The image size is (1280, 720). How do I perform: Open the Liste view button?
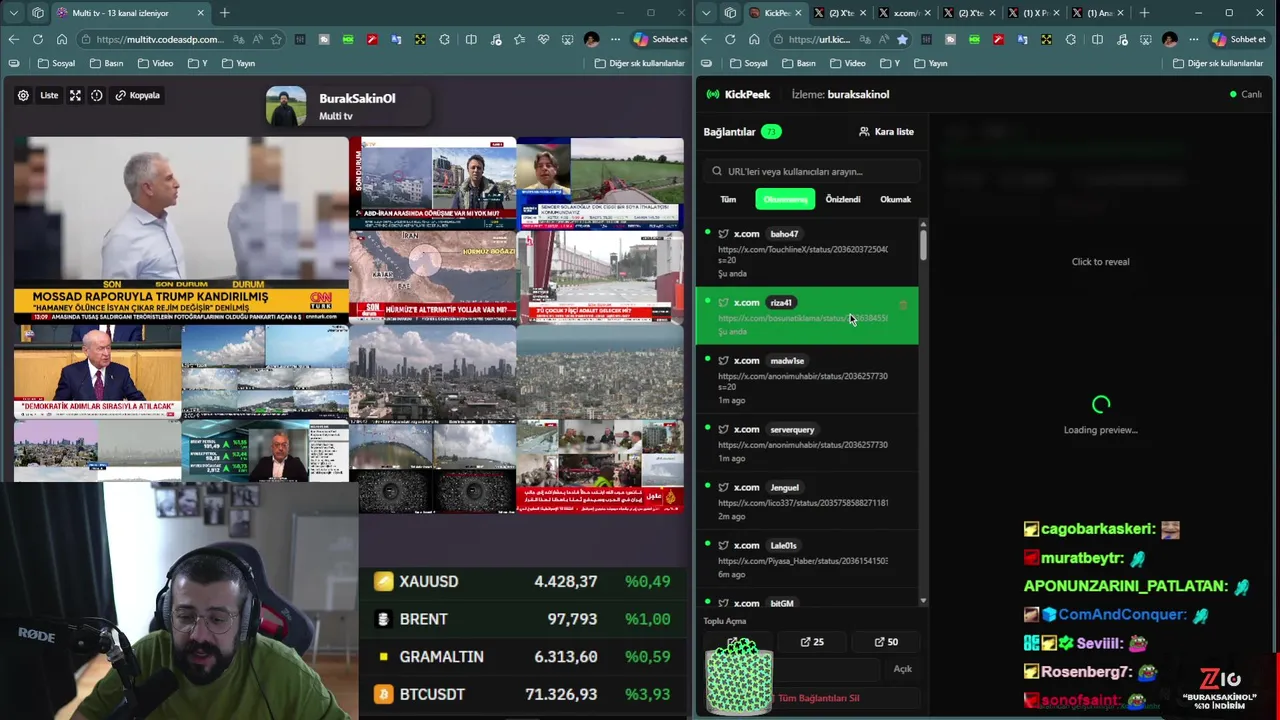(x=49, y=95)
